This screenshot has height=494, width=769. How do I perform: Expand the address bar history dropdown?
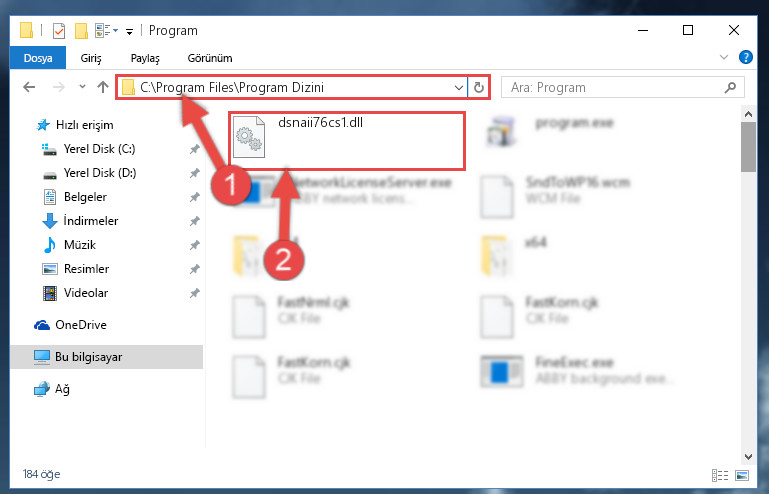pyautogui.click(x=459, y=88)
